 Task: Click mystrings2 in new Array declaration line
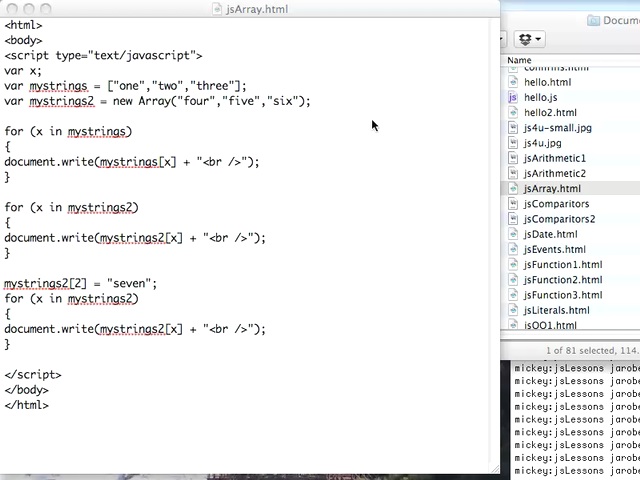pyautogui.click(x=62, y=101)
